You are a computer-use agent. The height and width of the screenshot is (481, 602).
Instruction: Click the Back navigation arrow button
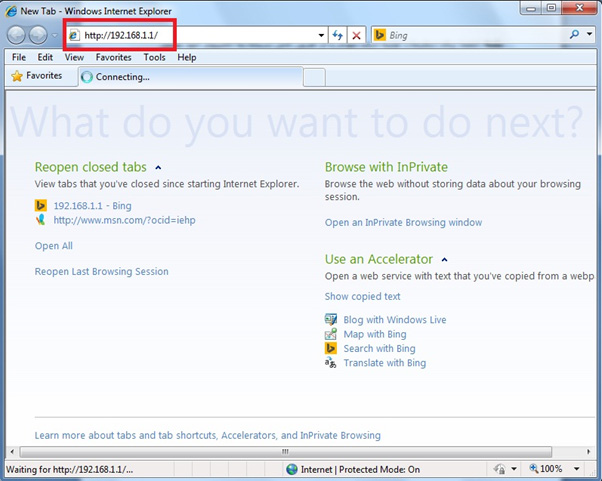(x=16, y=35)
